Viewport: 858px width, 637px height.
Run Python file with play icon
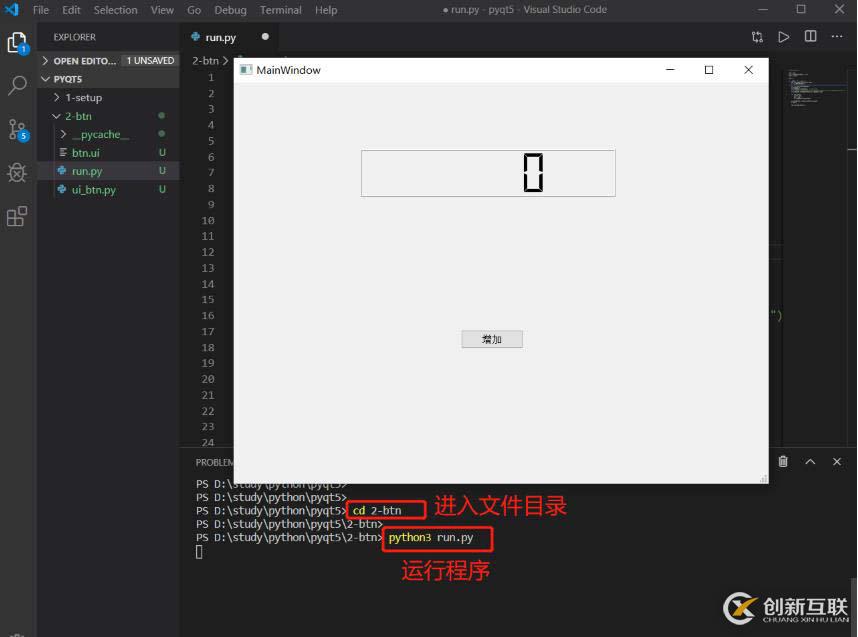784,37
